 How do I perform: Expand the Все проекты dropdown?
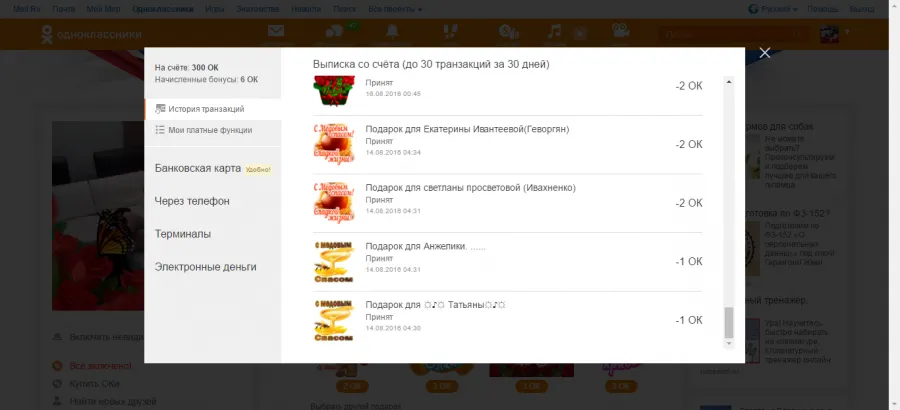click(395, 9)
